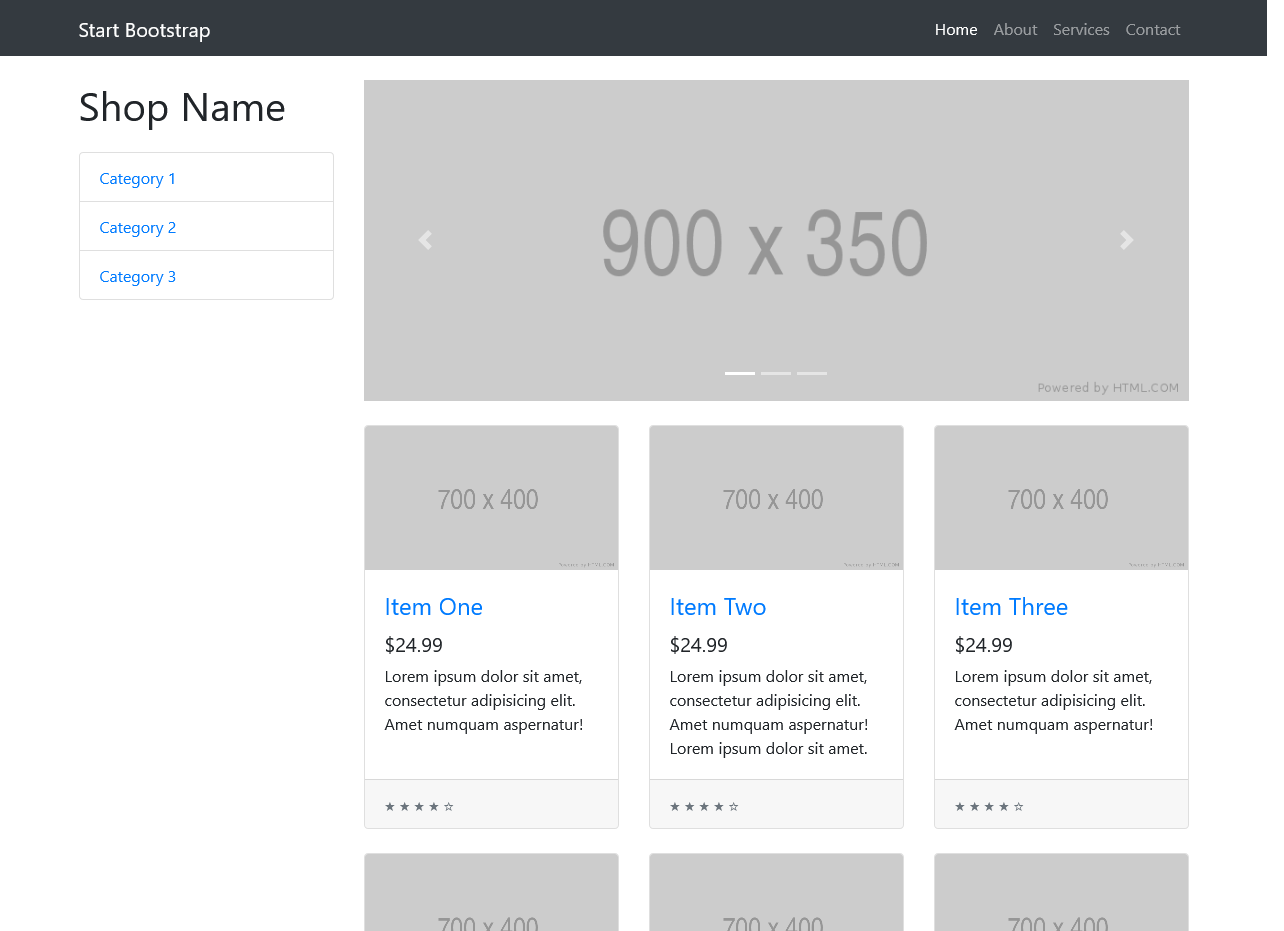Select the first carousel slide indicator
This screenshot has height=931, width=1284.
pyautogui.click(x=740, y=373)
